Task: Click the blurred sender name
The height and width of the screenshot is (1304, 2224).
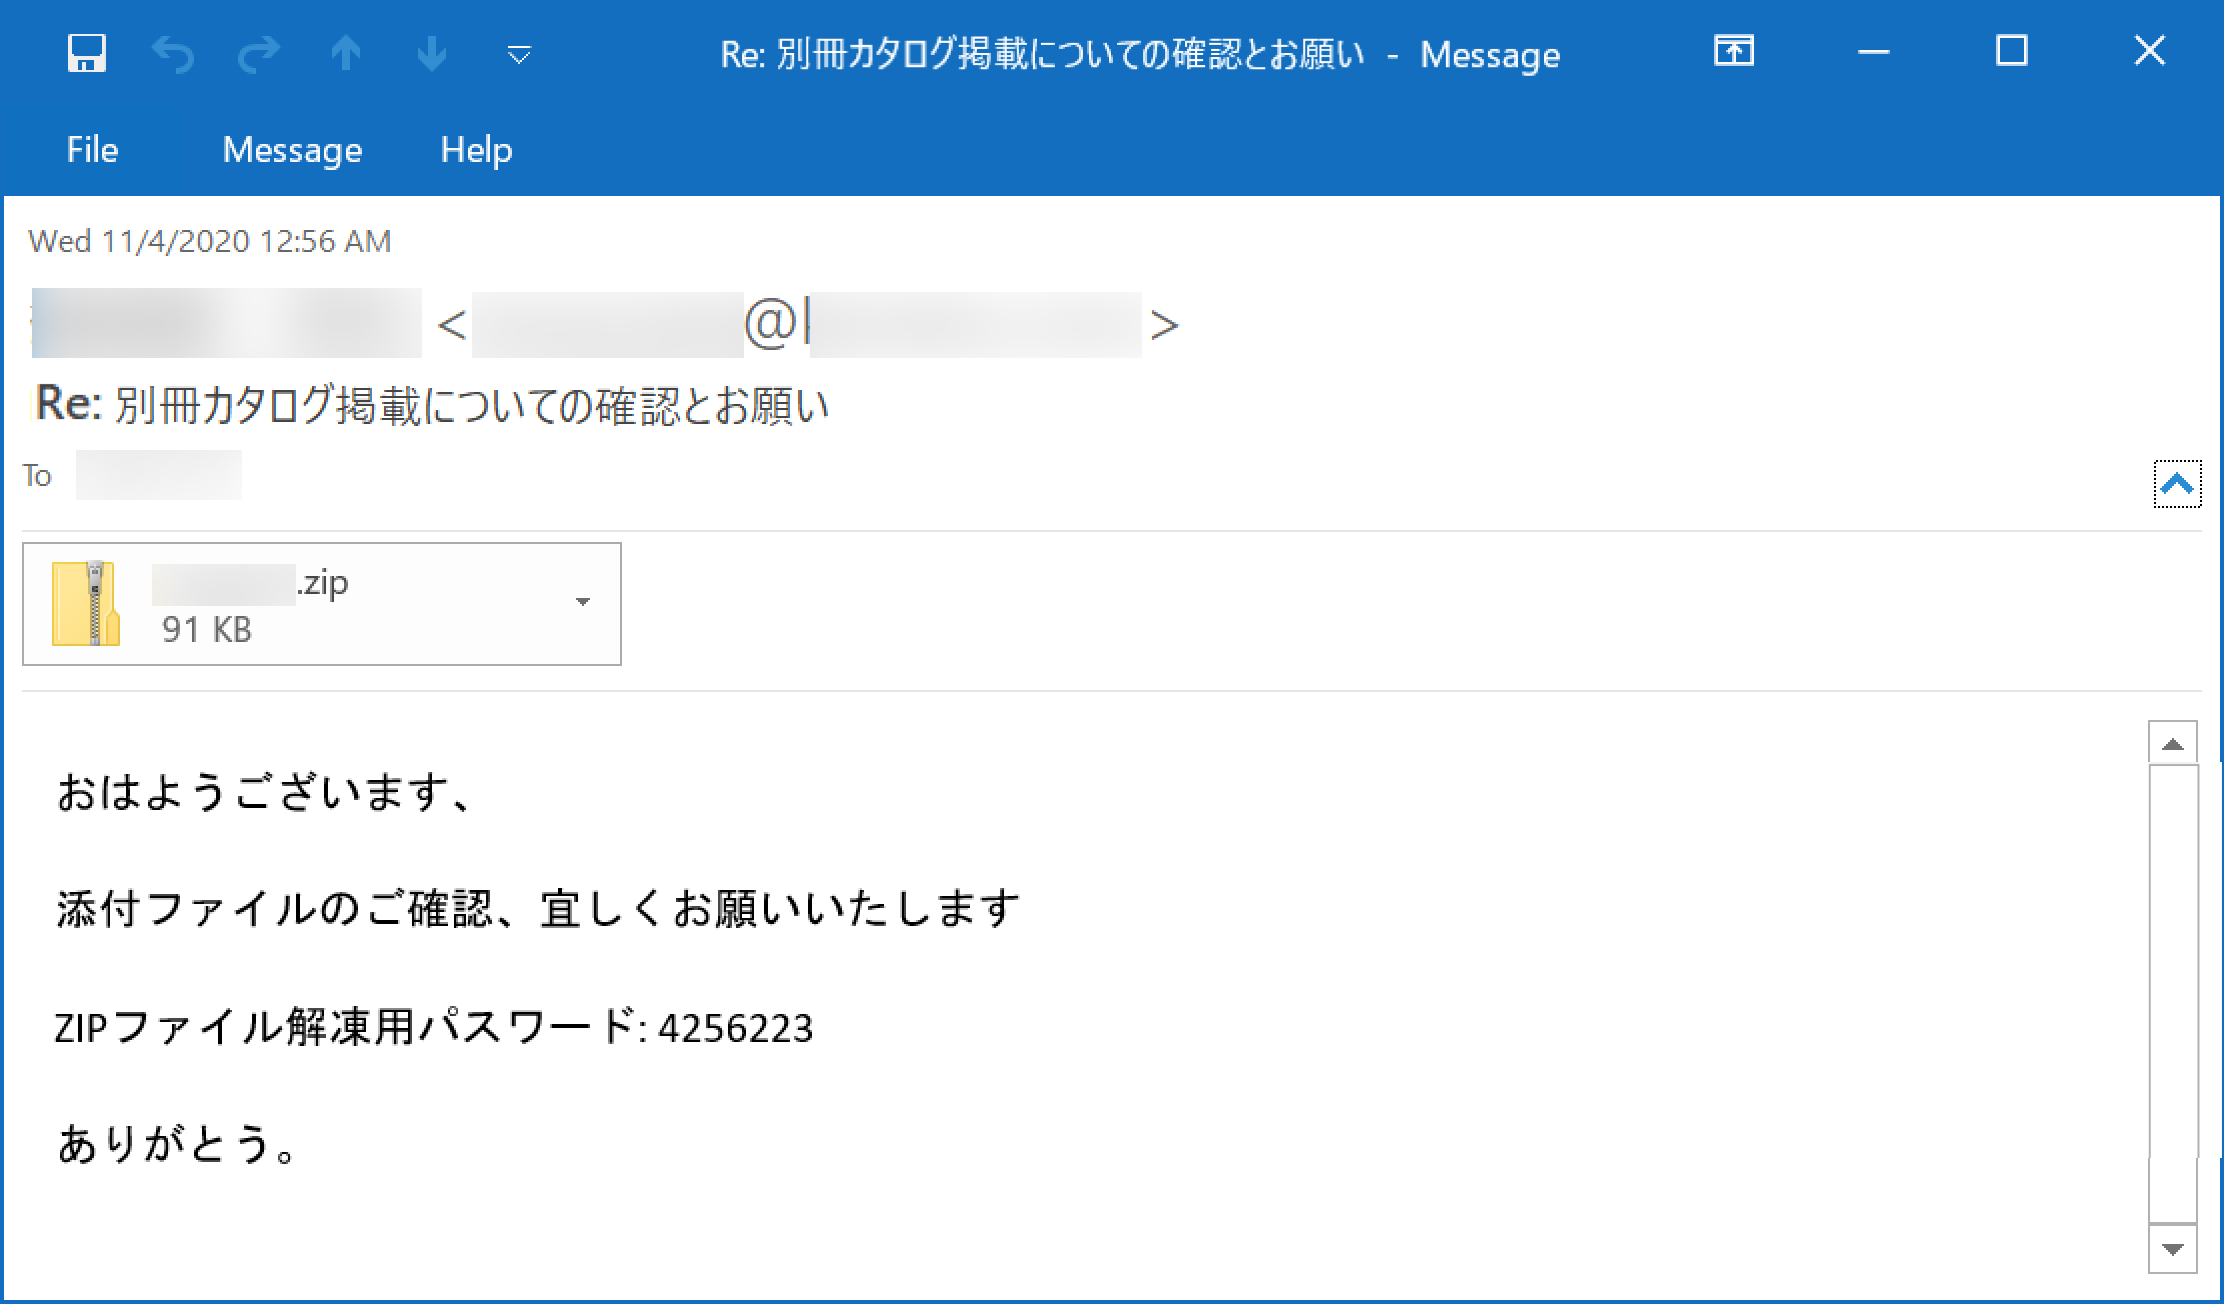Action: point(226,323)
